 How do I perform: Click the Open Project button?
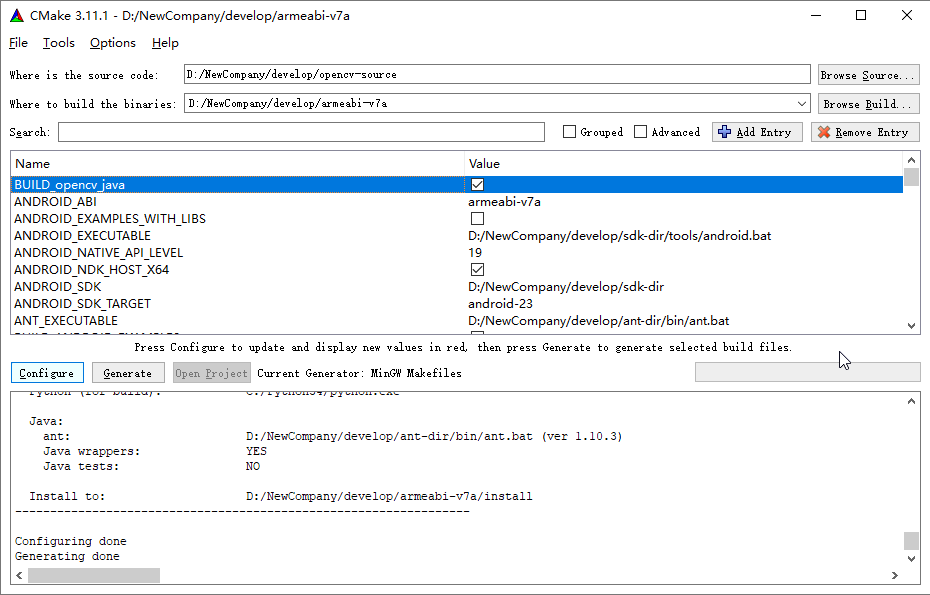pos(211,373)
